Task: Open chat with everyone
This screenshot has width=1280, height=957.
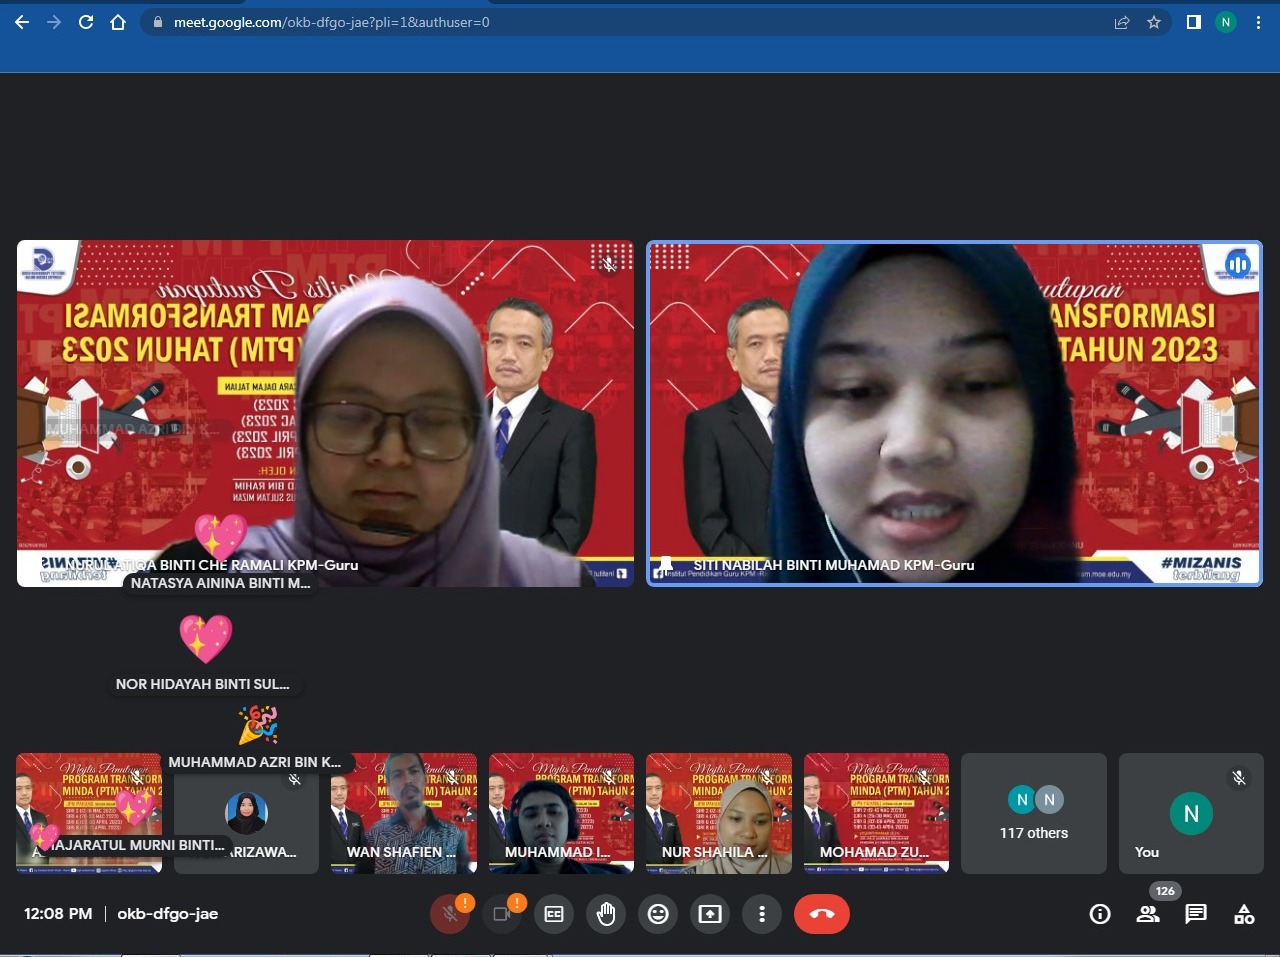Action: (x=1196, y=914)
